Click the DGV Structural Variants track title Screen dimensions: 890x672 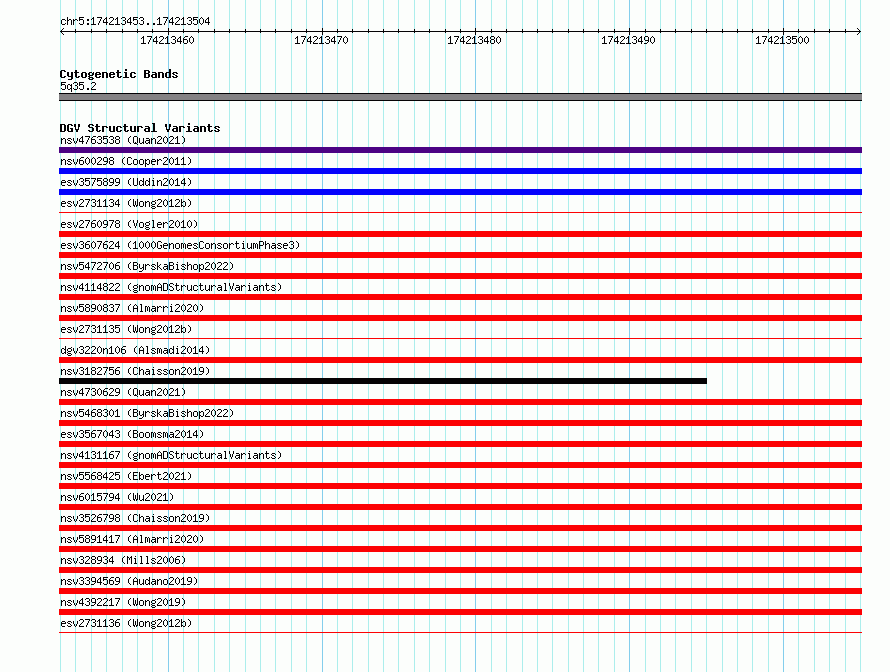[140, 128]
